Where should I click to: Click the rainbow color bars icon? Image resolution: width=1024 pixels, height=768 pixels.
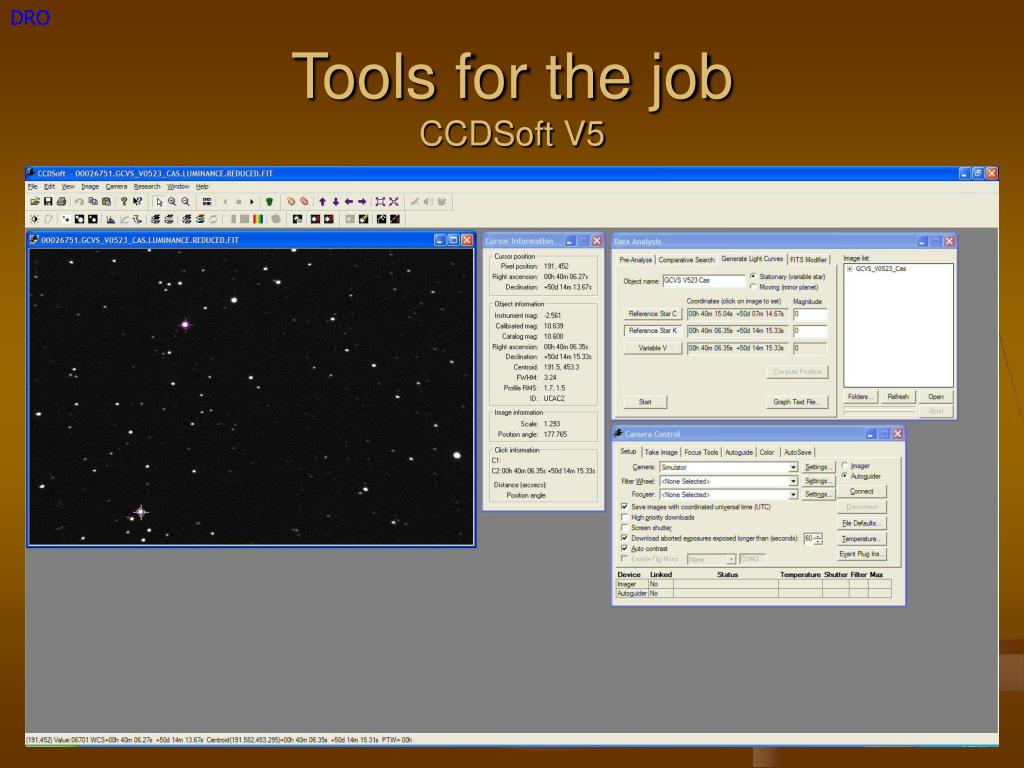click(x=258, y=219)
